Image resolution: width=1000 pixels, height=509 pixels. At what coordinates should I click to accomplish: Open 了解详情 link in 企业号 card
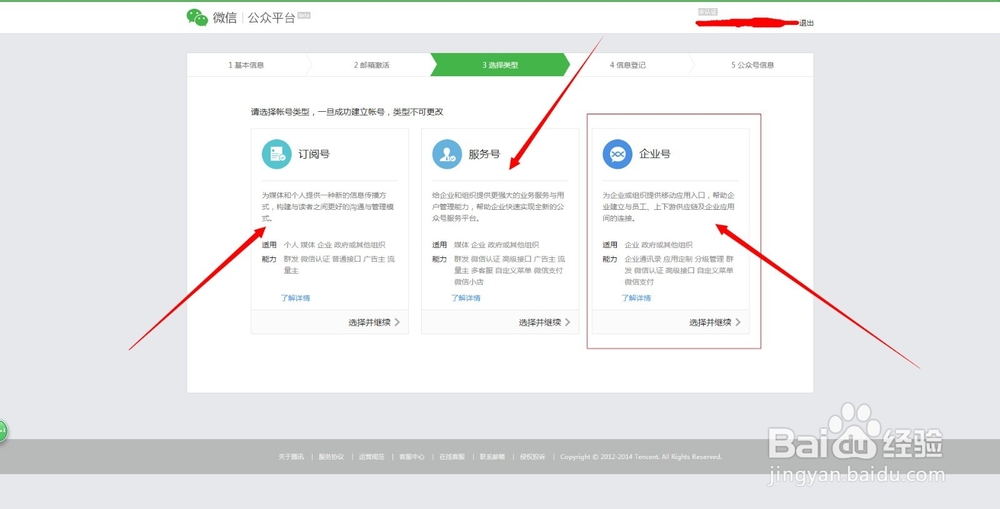click(636, 298)
